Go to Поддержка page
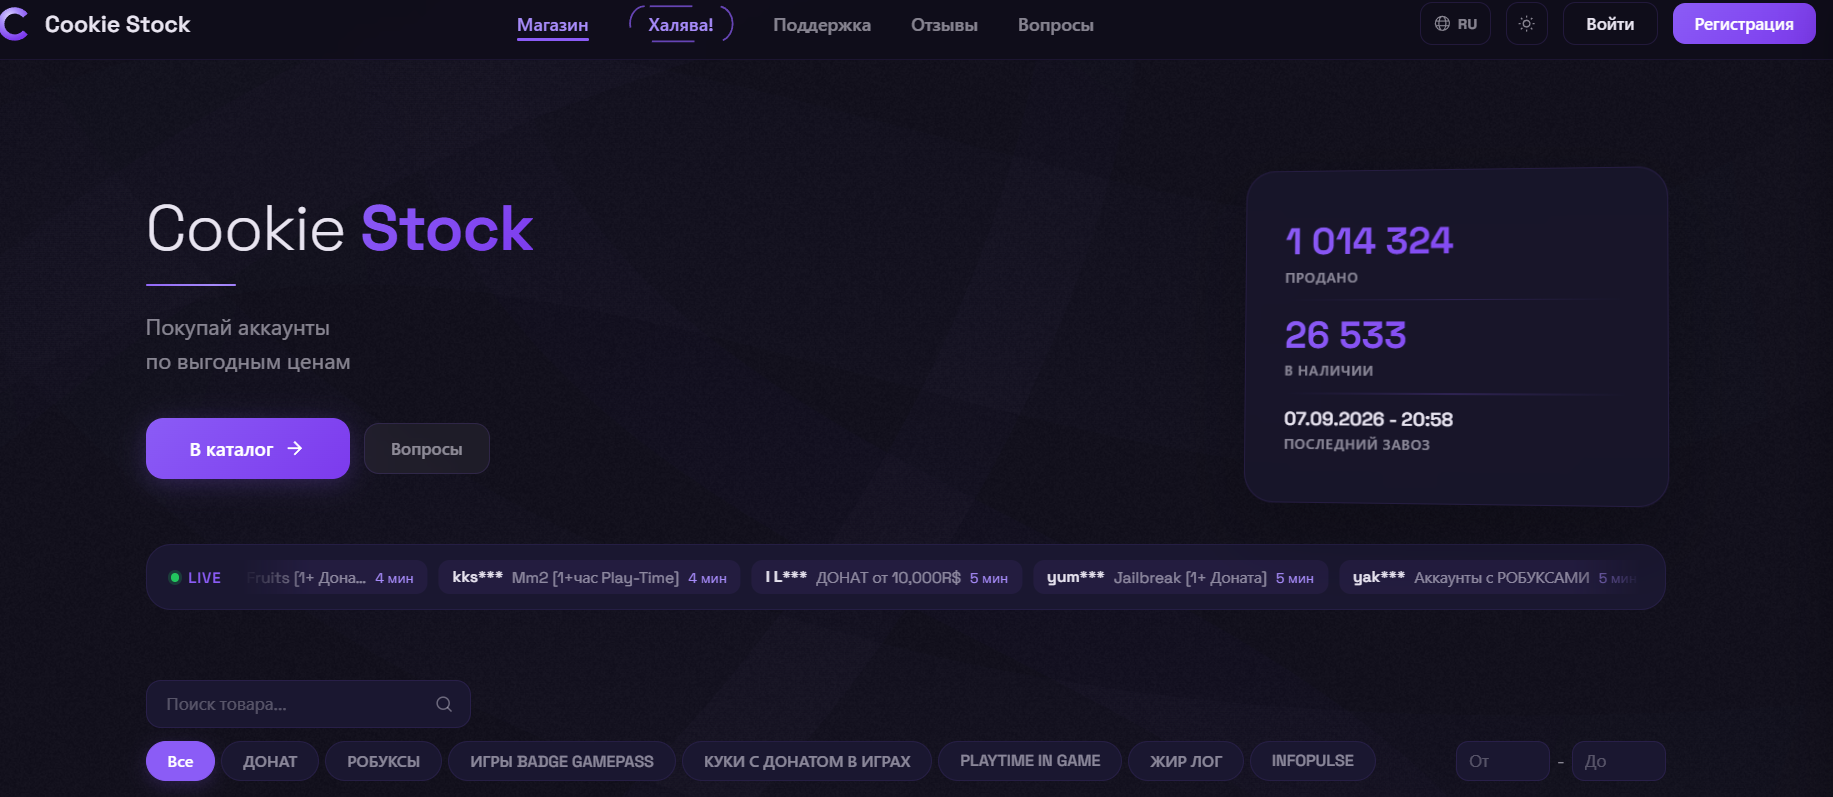Image resolution: width=1833 pixels, height=797 pixels. point(822,25)
